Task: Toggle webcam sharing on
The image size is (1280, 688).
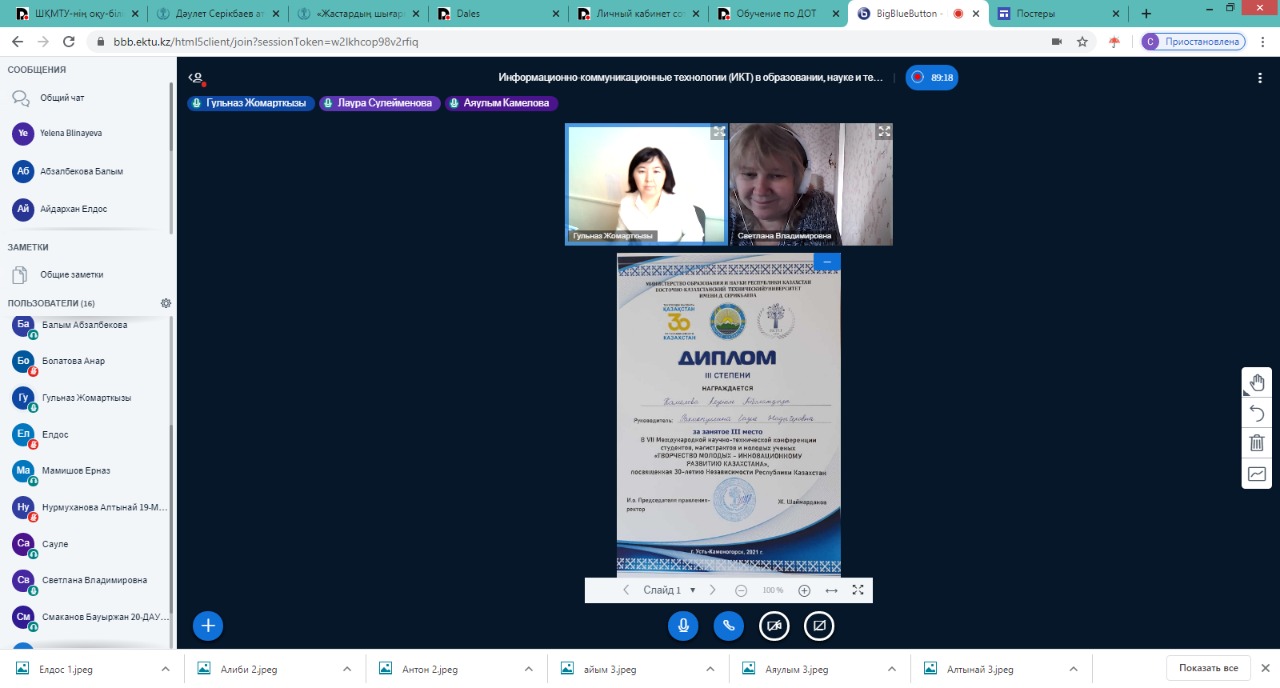Action: point(774,626)
